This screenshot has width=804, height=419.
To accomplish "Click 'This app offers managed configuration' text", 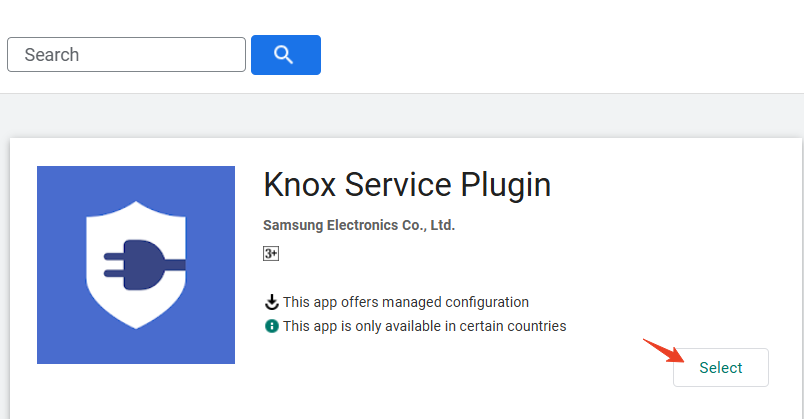I will (406, 302).
